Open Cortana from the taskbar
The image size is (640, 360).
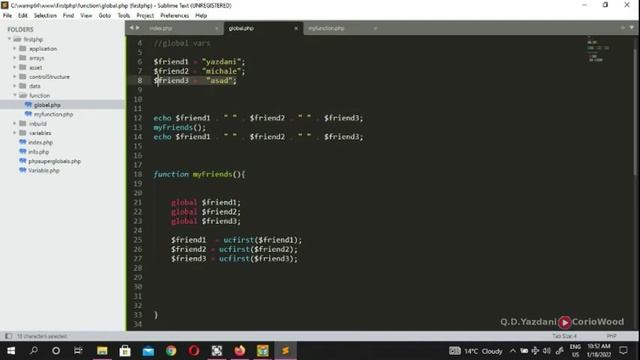56,351
